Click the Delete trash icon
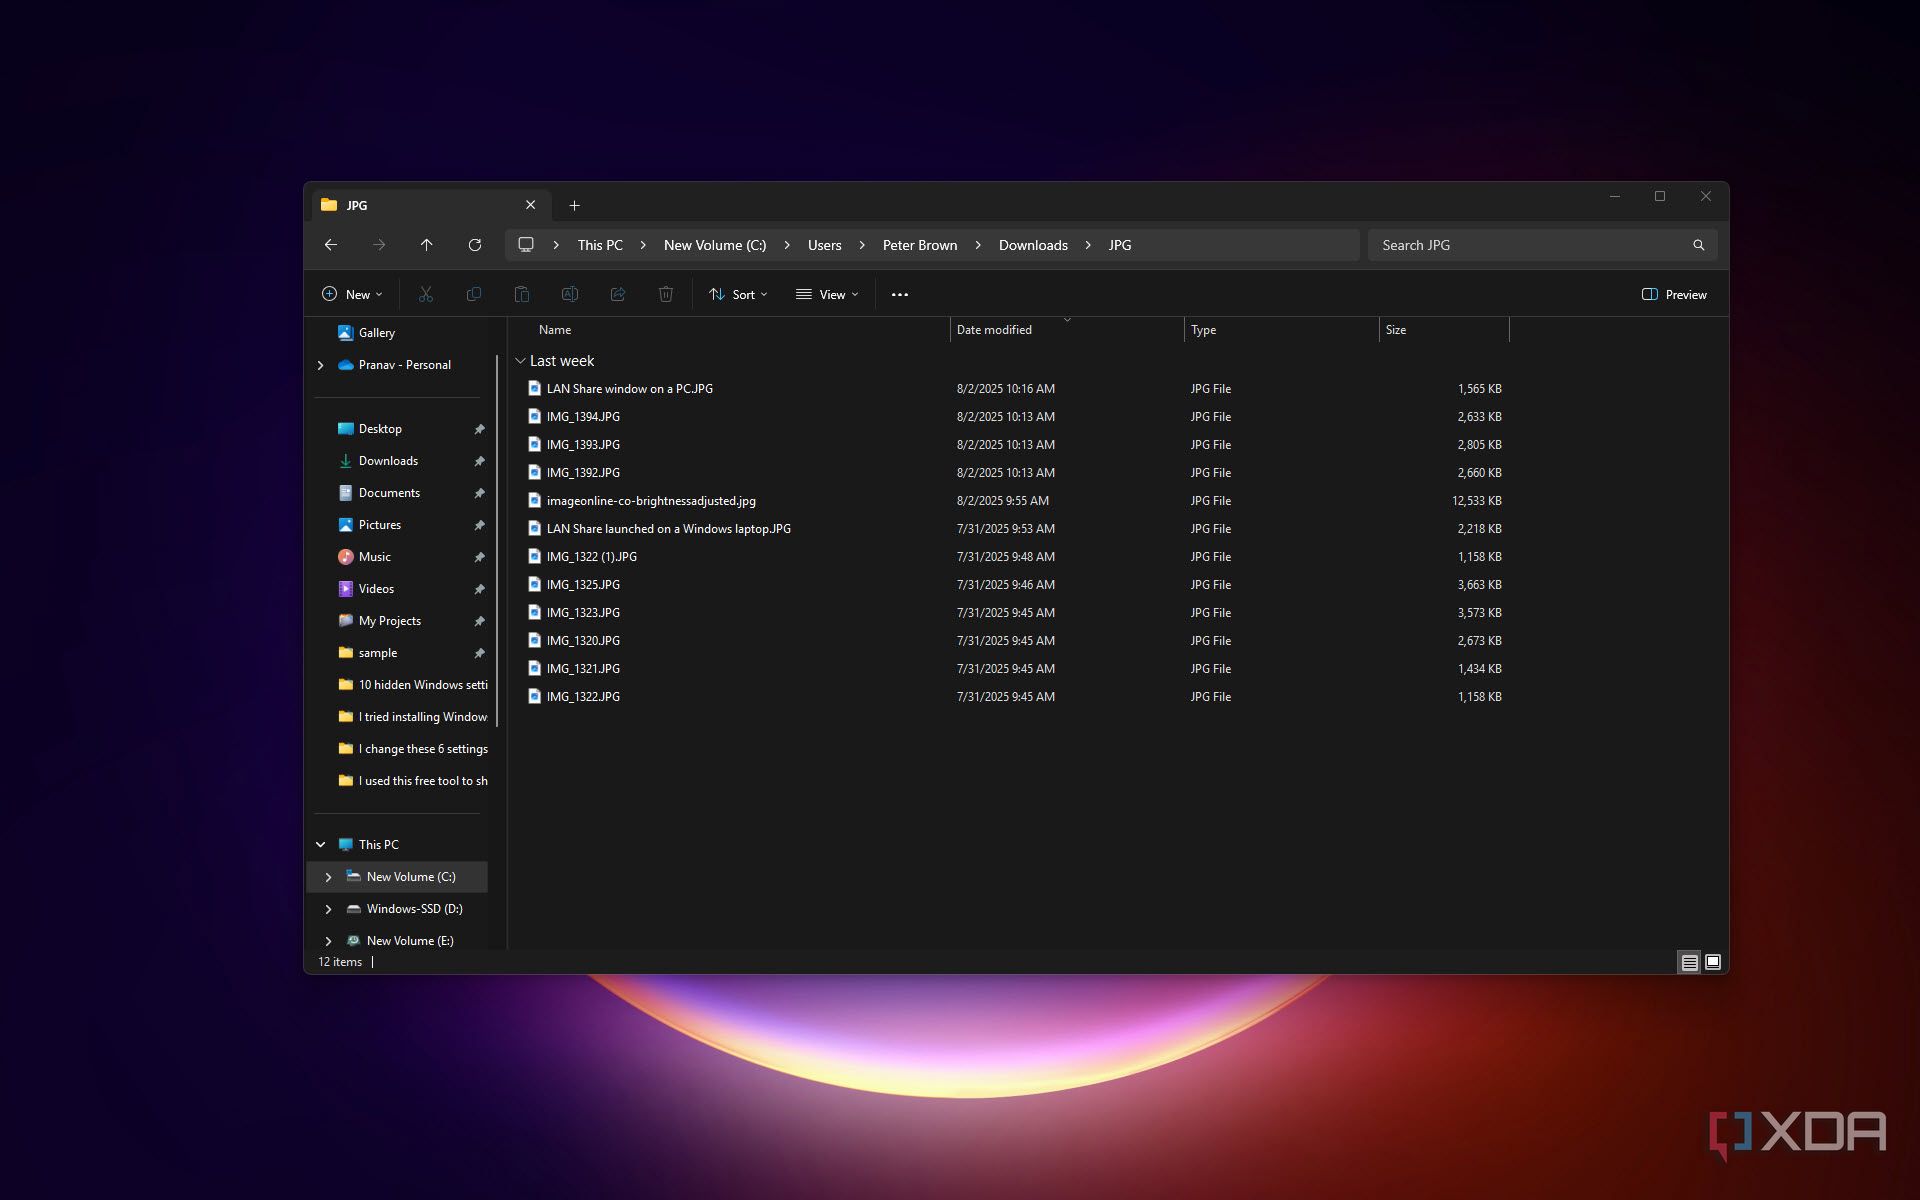Image resolution: width=1920 pixels, height=1200 pixels. click(x=665, y=294)
